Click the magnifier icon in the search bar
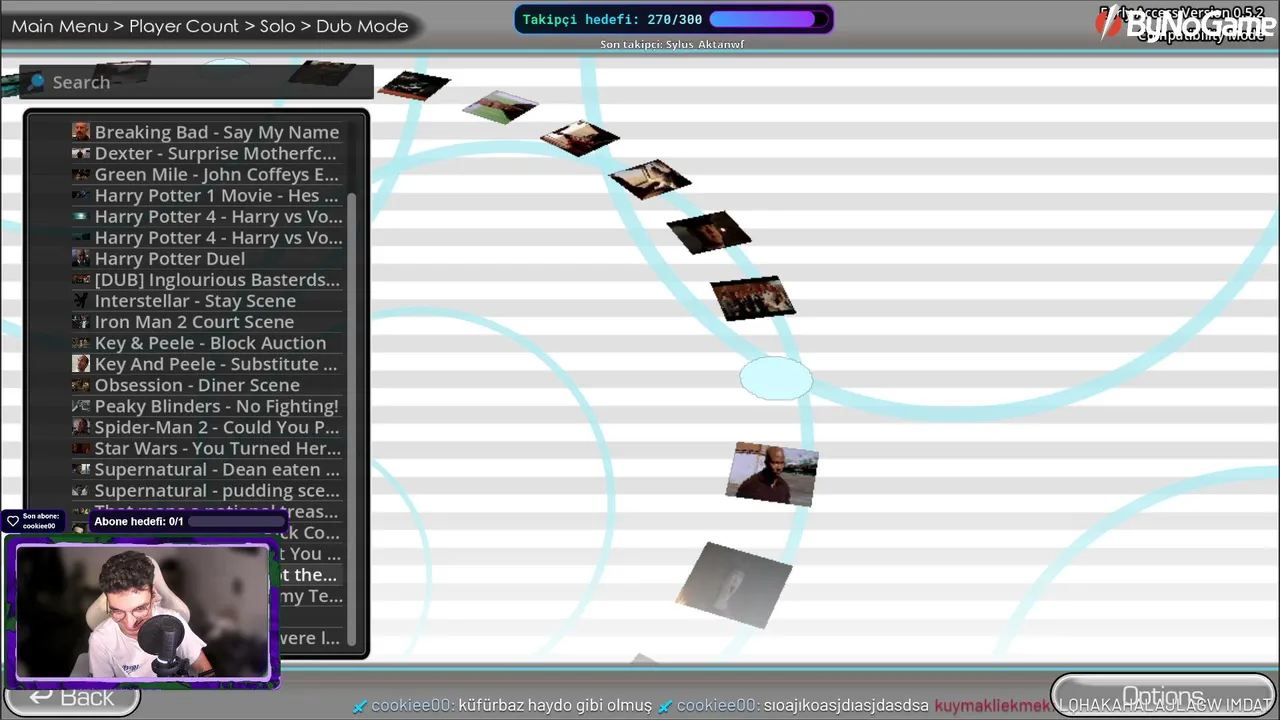 pos(37,82)
